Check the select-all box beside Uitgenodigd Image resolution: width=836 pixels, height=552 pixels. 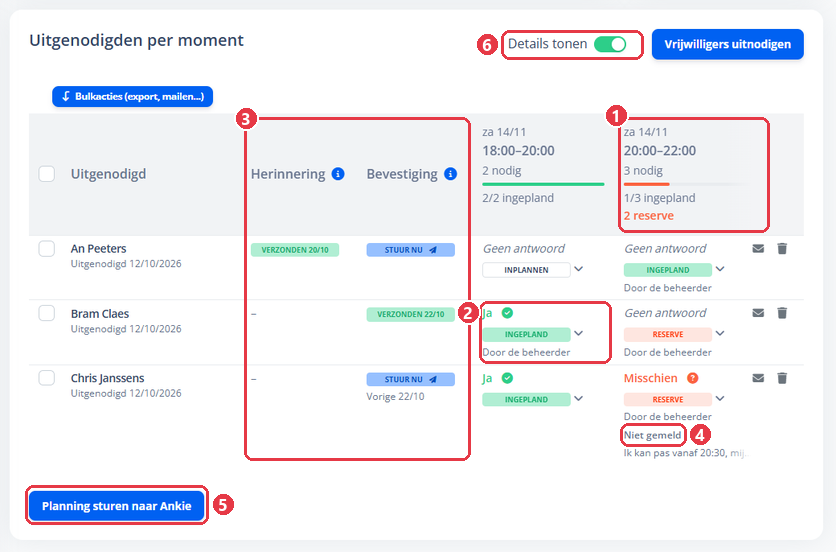click(x=47, y=174)
